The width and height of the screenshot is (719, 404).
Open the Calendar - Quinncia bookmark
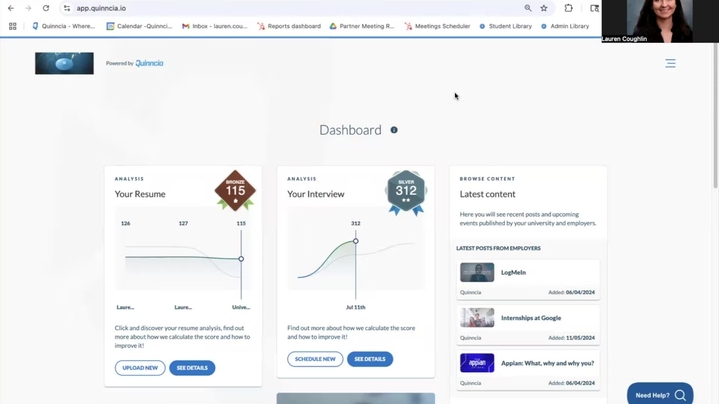(139, 26)
